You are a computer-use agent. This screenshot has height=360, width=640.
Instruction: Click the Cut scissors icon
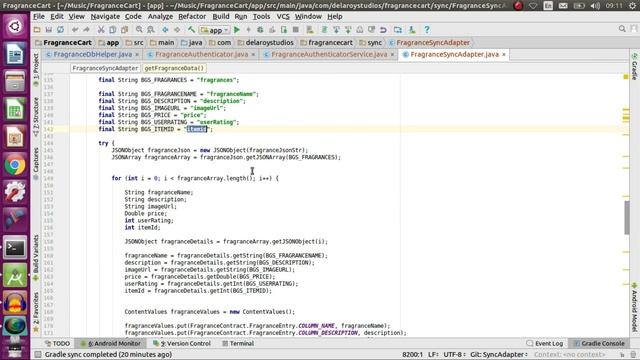(x=101, y=30)
